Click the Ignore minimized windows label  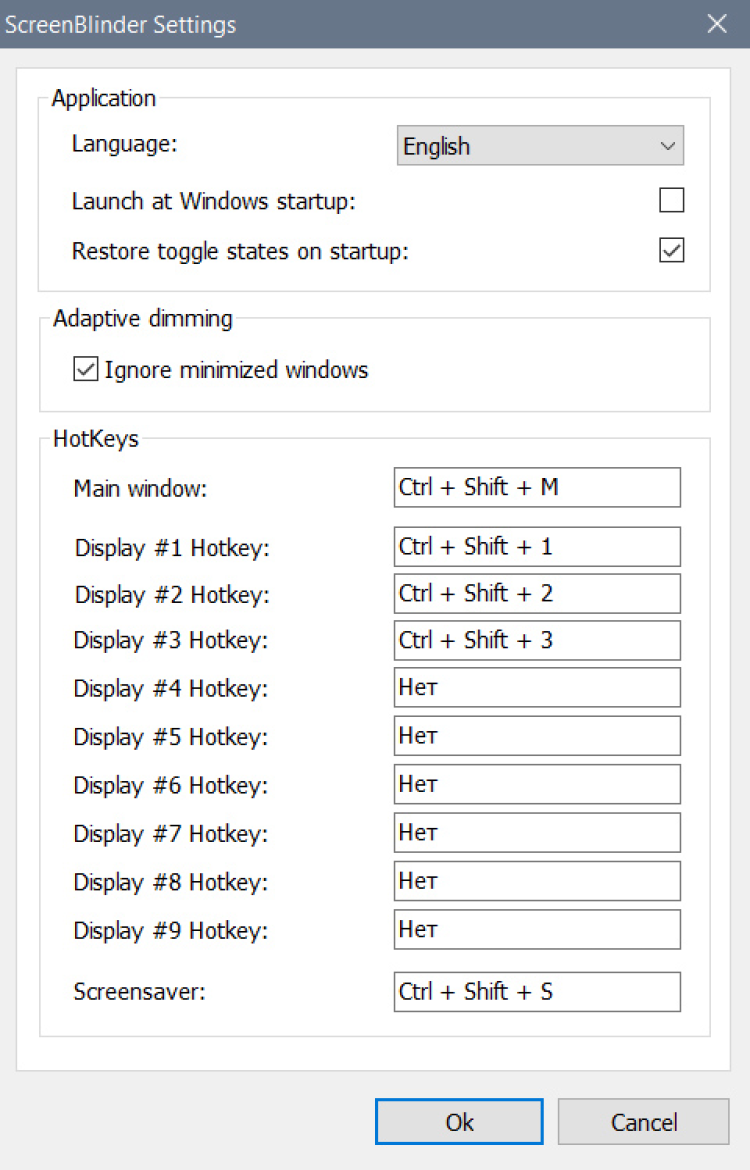tap(236, 370)
